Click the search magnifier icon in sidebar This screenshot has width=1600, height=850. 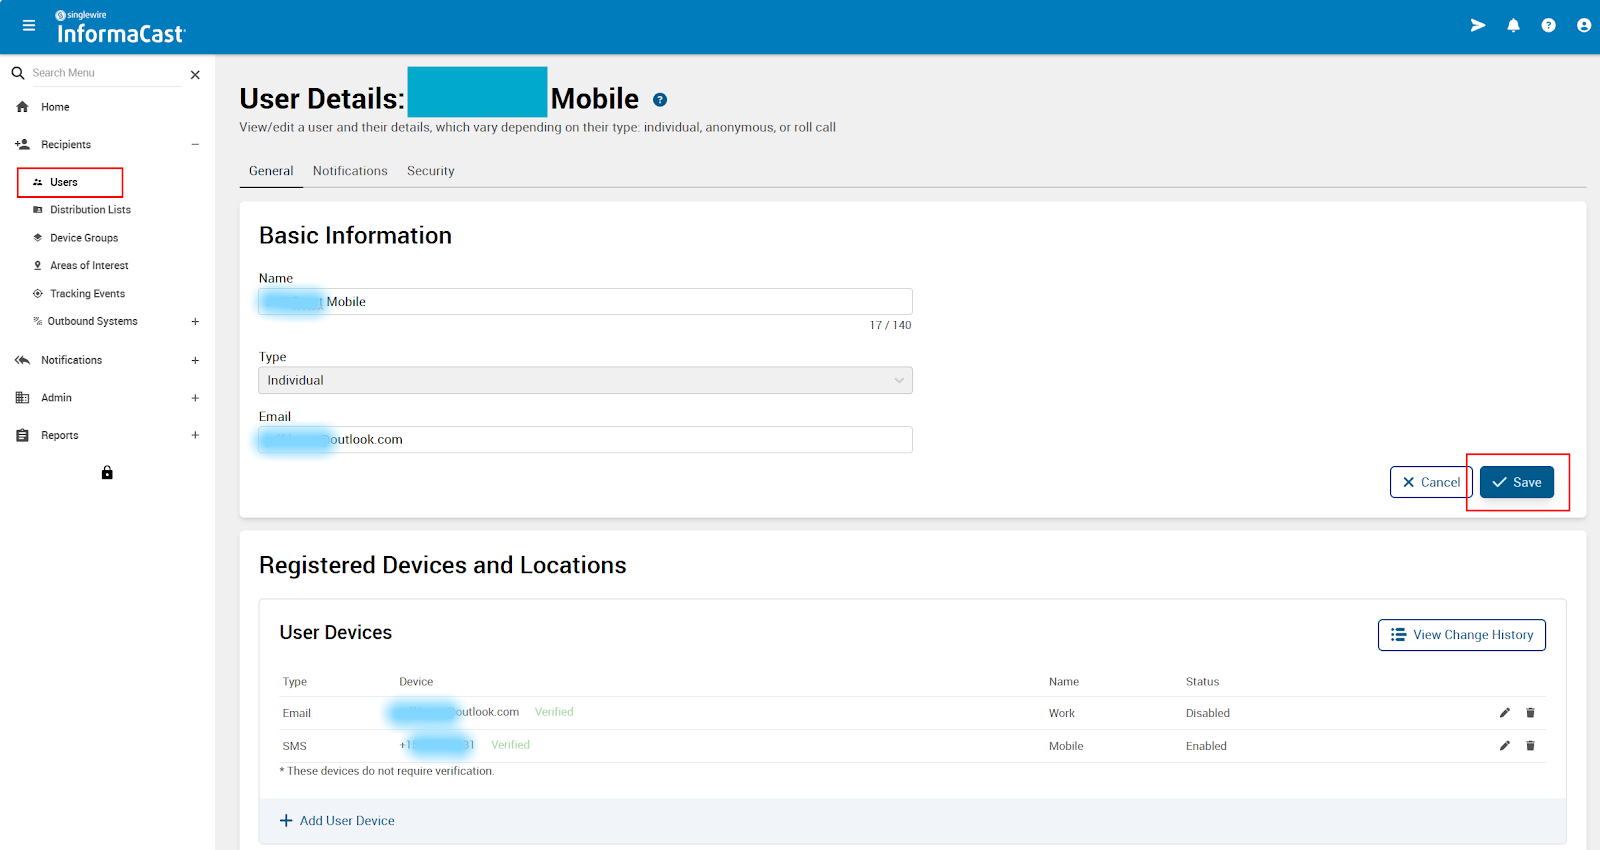(18, 73)
